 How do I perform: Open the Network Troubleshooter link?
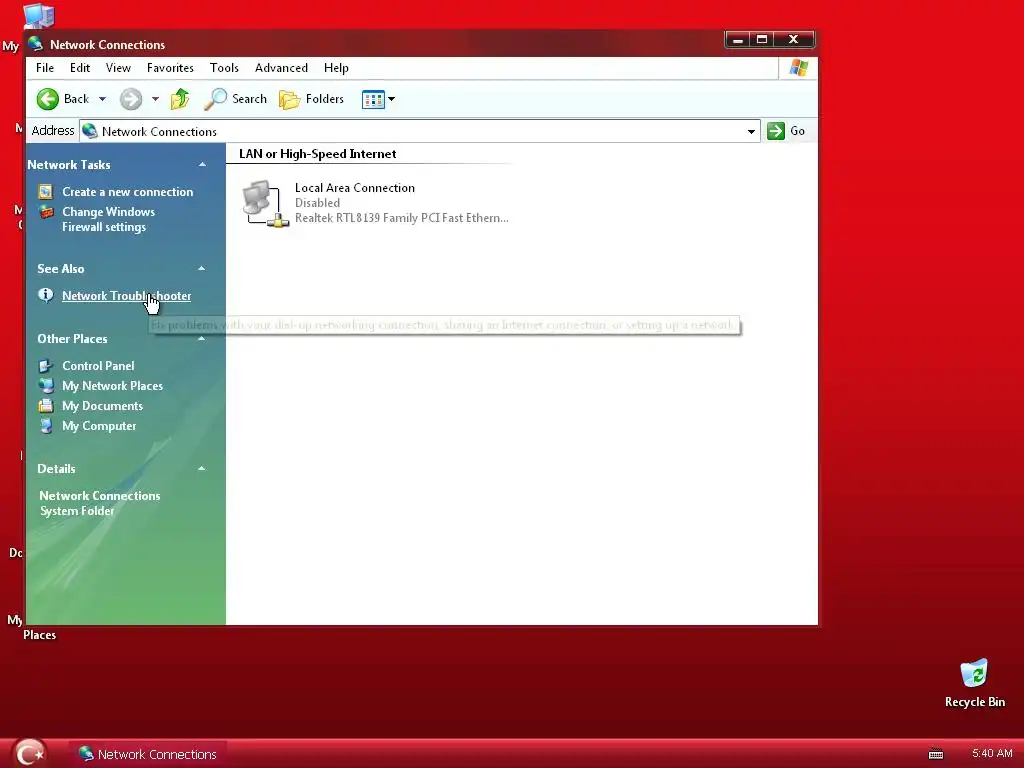(127, 296)
